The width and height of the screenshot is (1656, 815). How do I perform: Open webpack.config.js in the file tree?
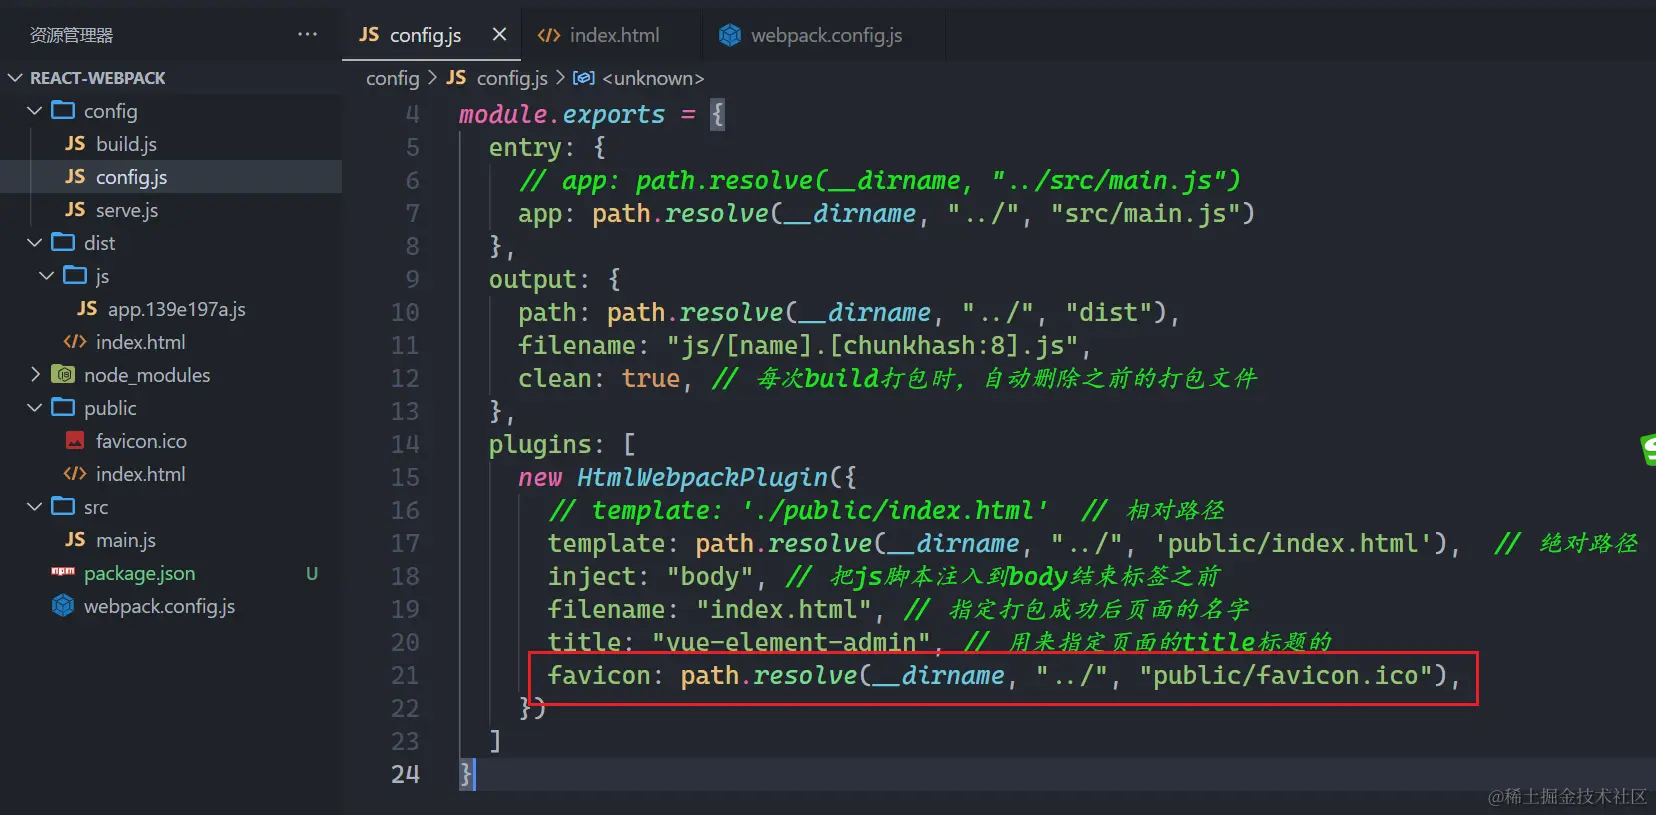tap(160, 606)
